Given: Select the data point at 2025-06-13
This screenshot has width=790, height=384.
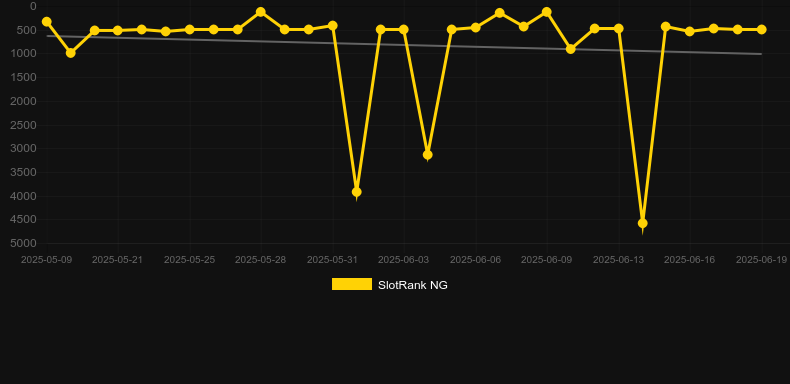Looking at the screenshot, I should [619, 29].
